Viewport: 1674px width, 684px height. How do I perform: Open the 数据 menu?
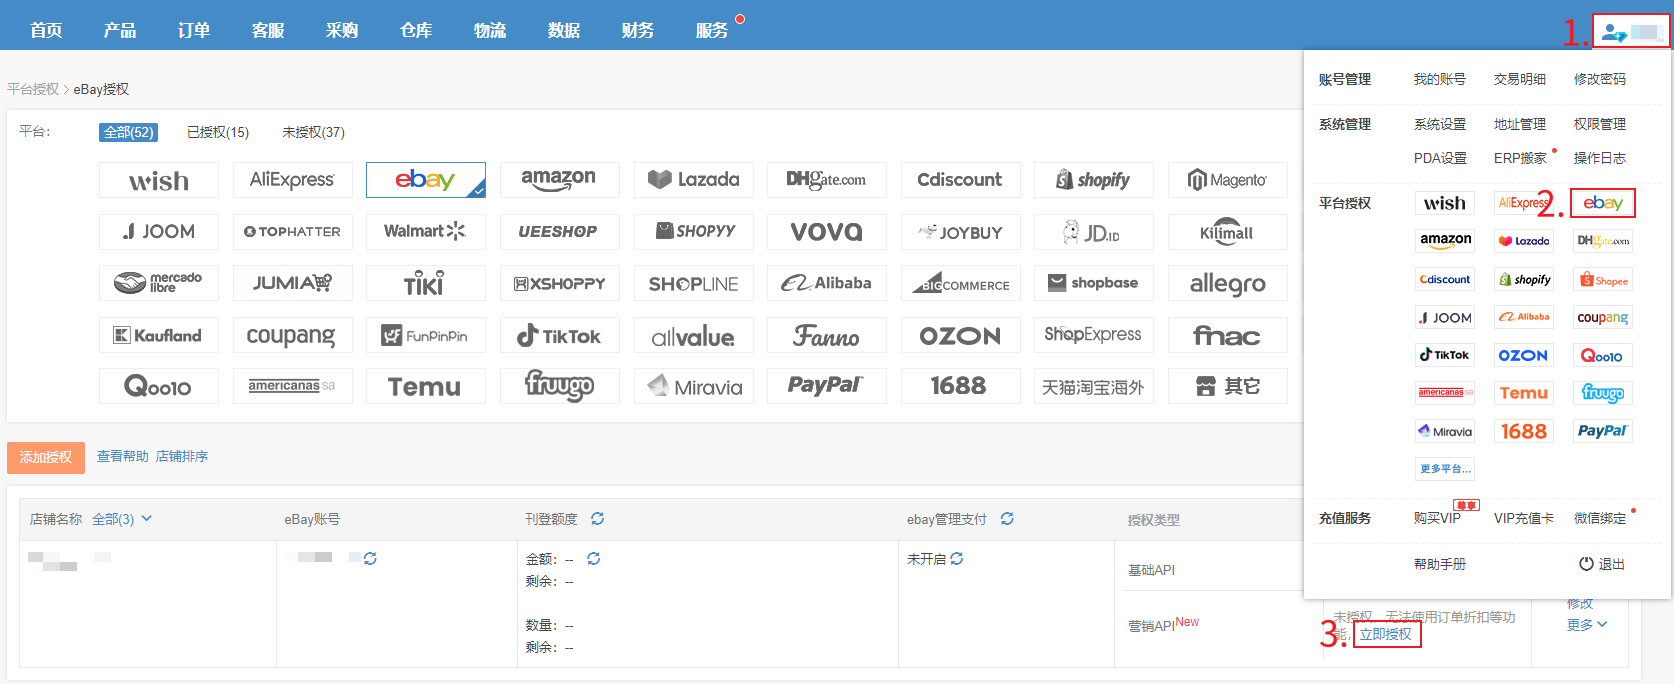[564, 30]
